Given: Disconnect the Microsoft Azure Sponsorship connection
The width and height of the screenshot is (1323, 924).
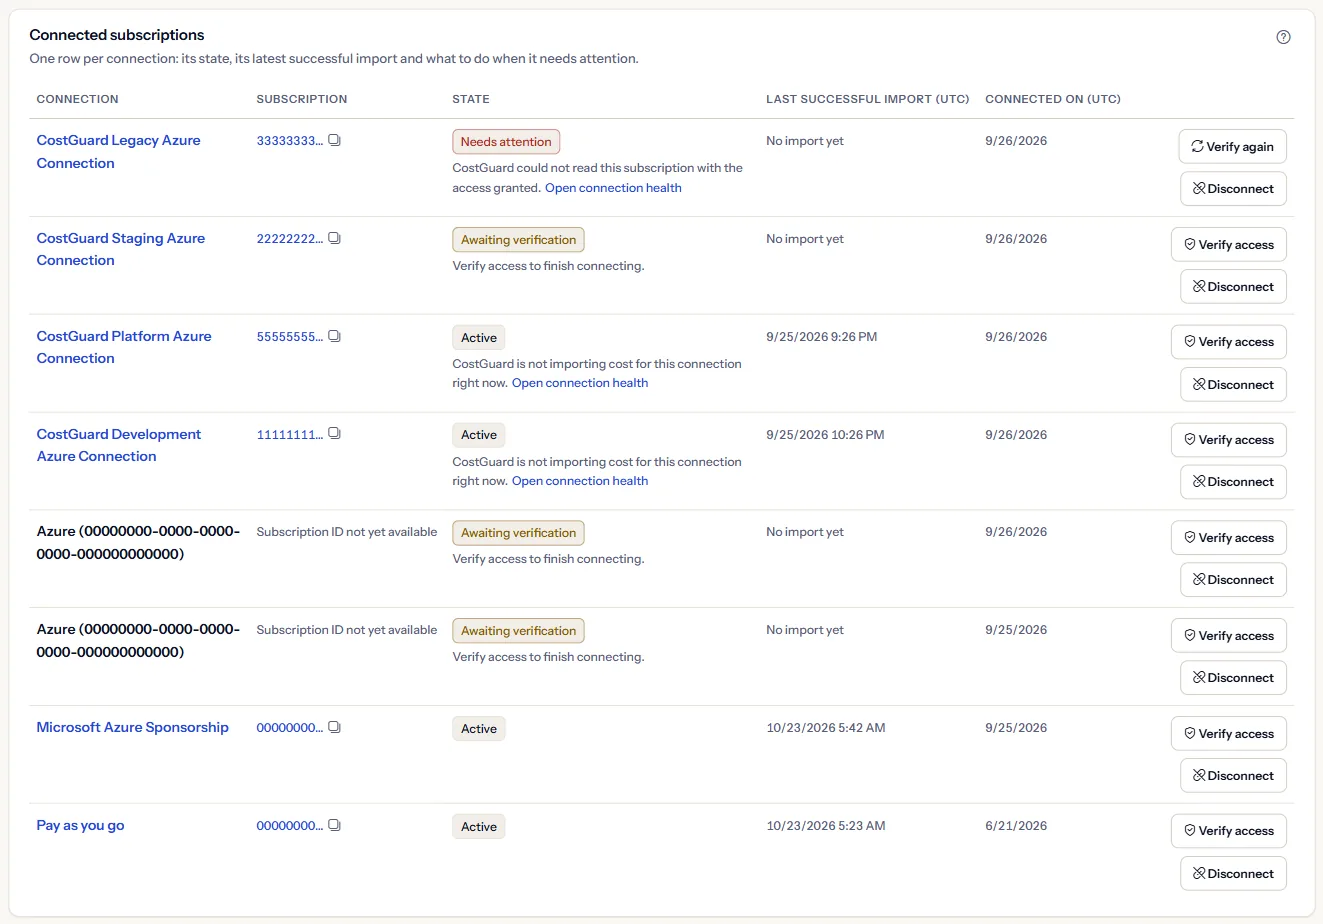Looking at the screenshot, I should click(x=1233, y=776).
